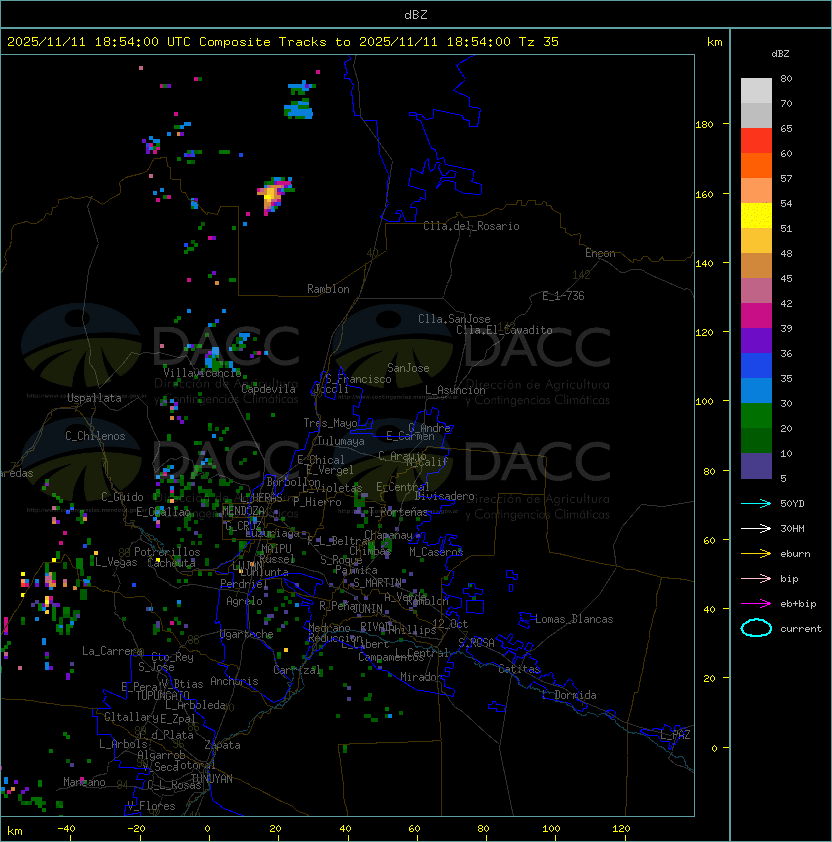The height and width of the screenshot is (842, 832).
Task: Click the Villavicencio map label
Action: [x=202, y=373]
